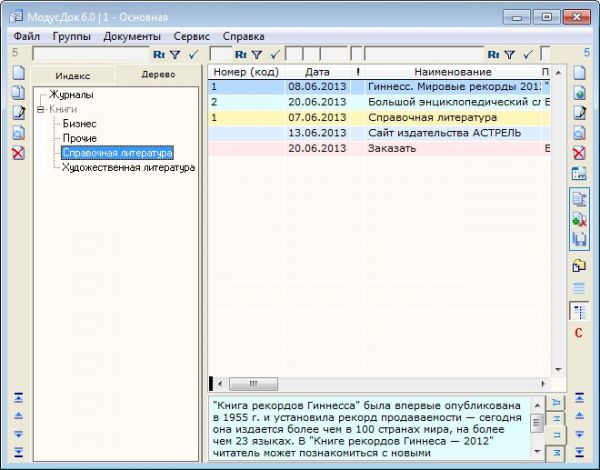
Task: Open the Документы menu
Action: click(132, 36)
